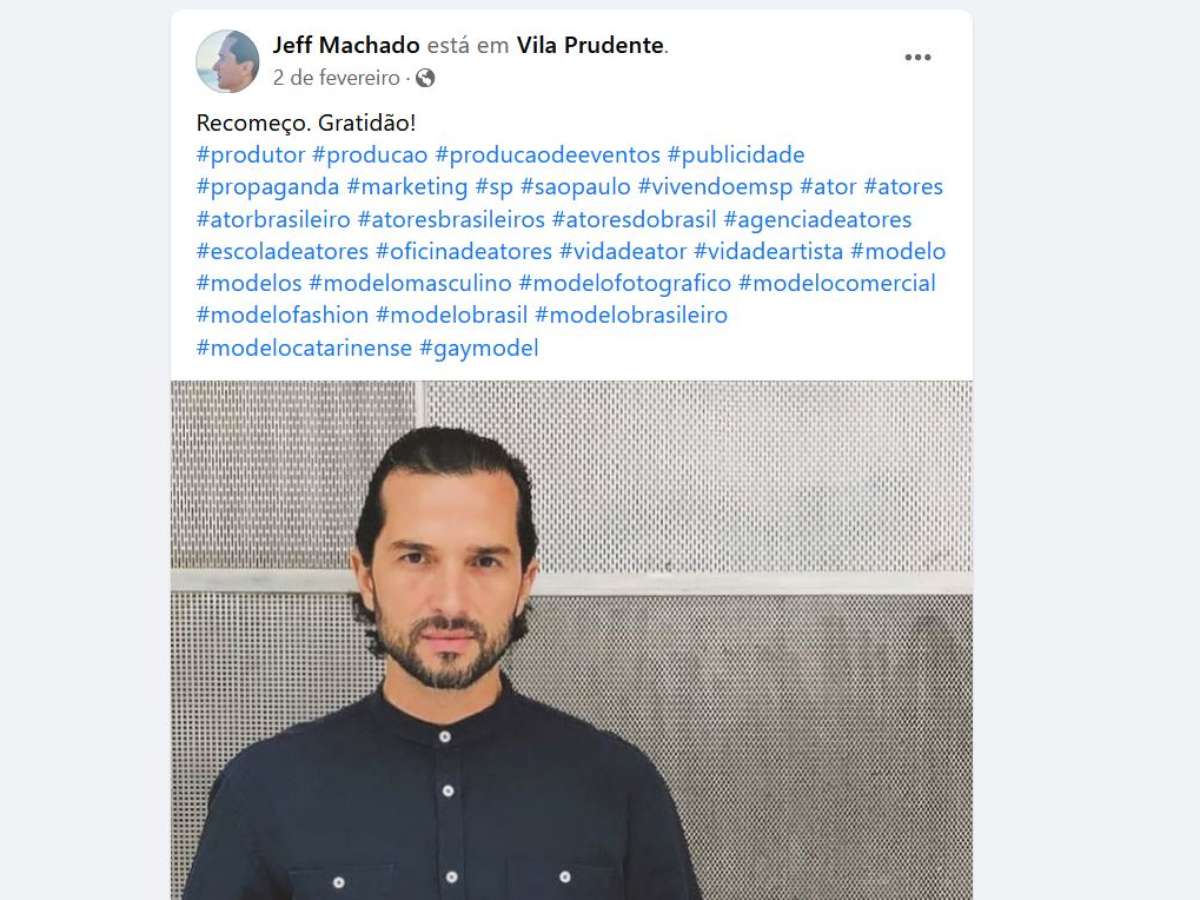
Task: Open the #produtor hashtag
Action: coord(251,155)
